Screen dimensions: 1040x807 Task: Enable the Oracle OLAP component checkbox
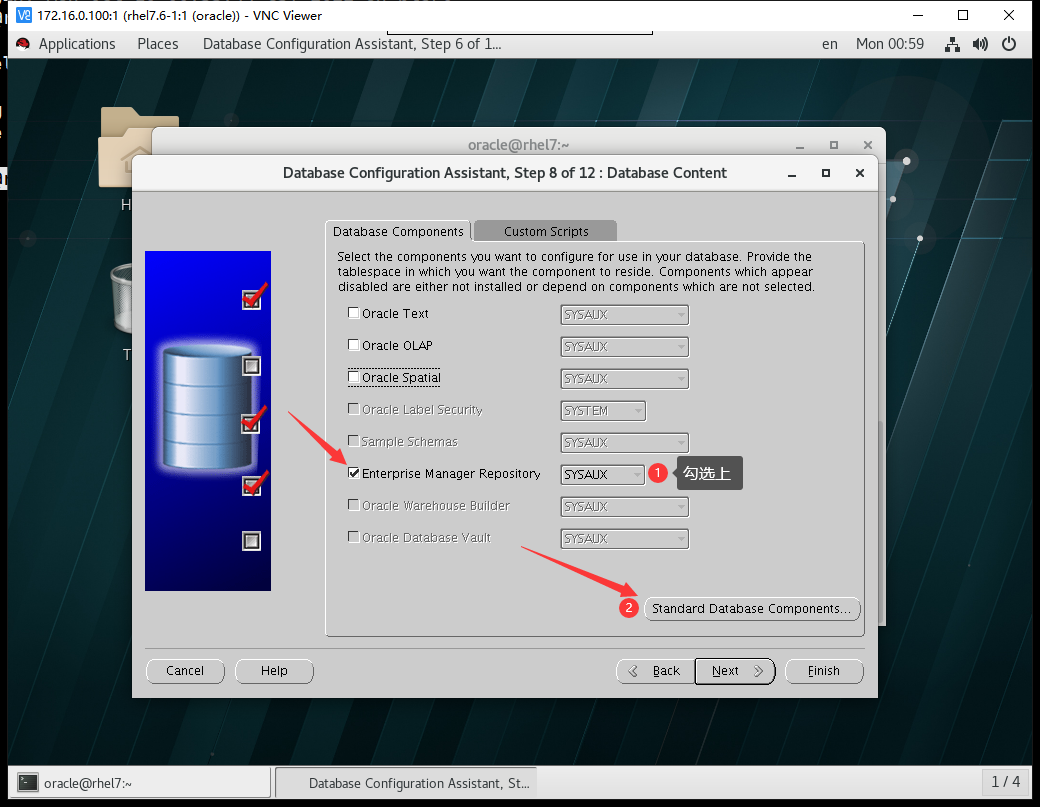pos(354,345)
